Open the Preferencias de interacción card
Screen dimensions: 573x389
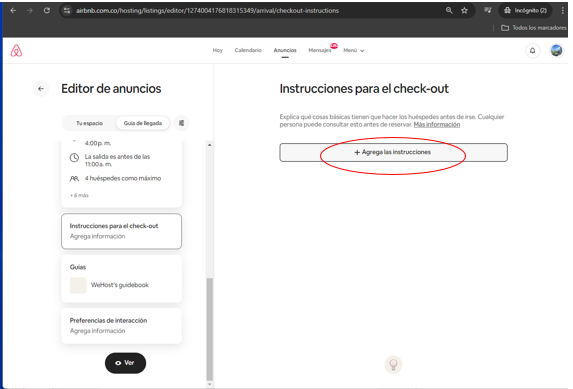(121, 326)
